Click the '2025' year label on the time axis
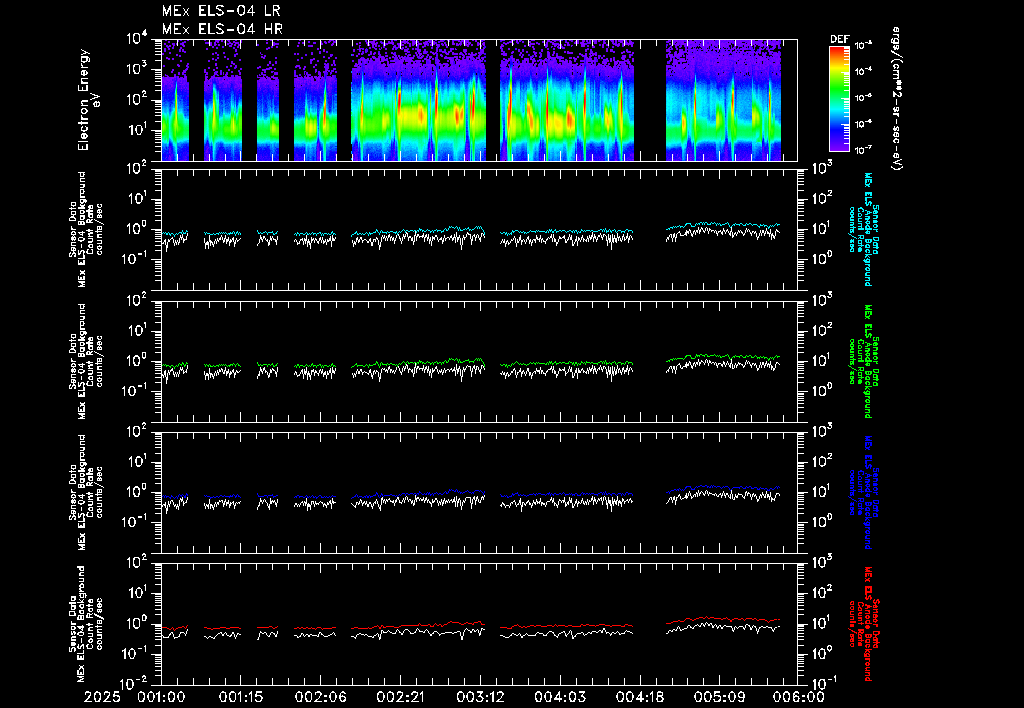 (x=103, y=697)
